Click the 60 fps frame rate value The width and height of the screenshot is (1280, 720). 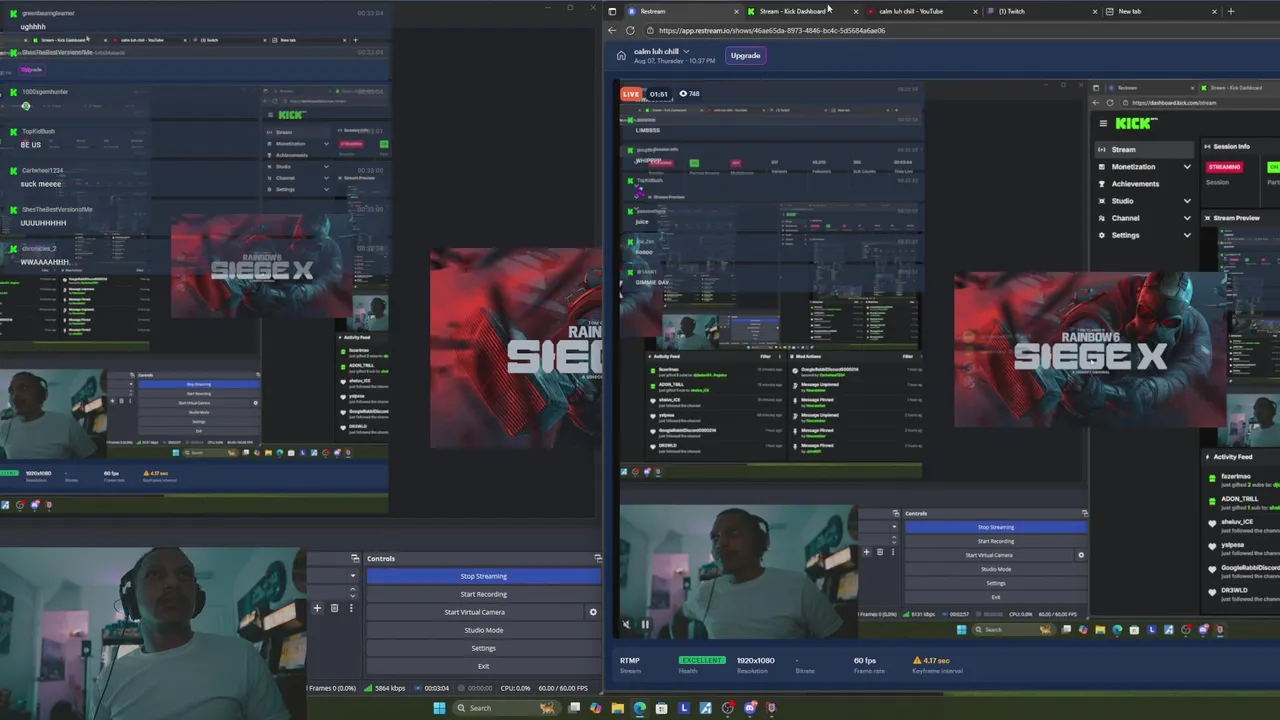tap(865, 660)
